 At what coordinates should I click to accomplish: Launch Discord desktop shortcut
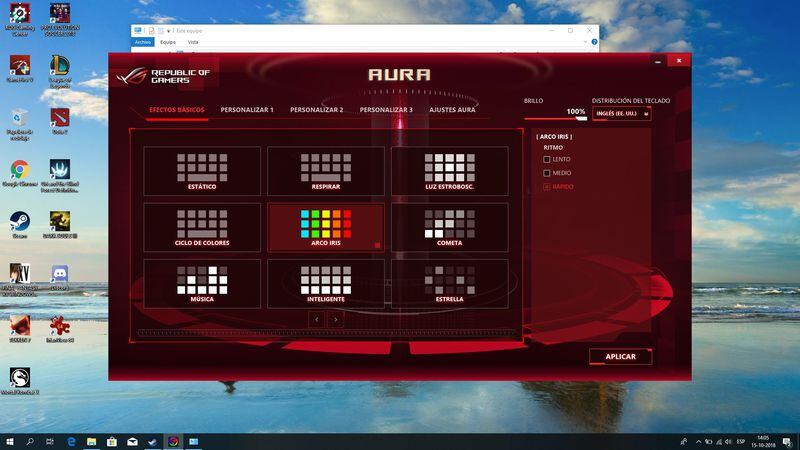click(x=60, y=278)
